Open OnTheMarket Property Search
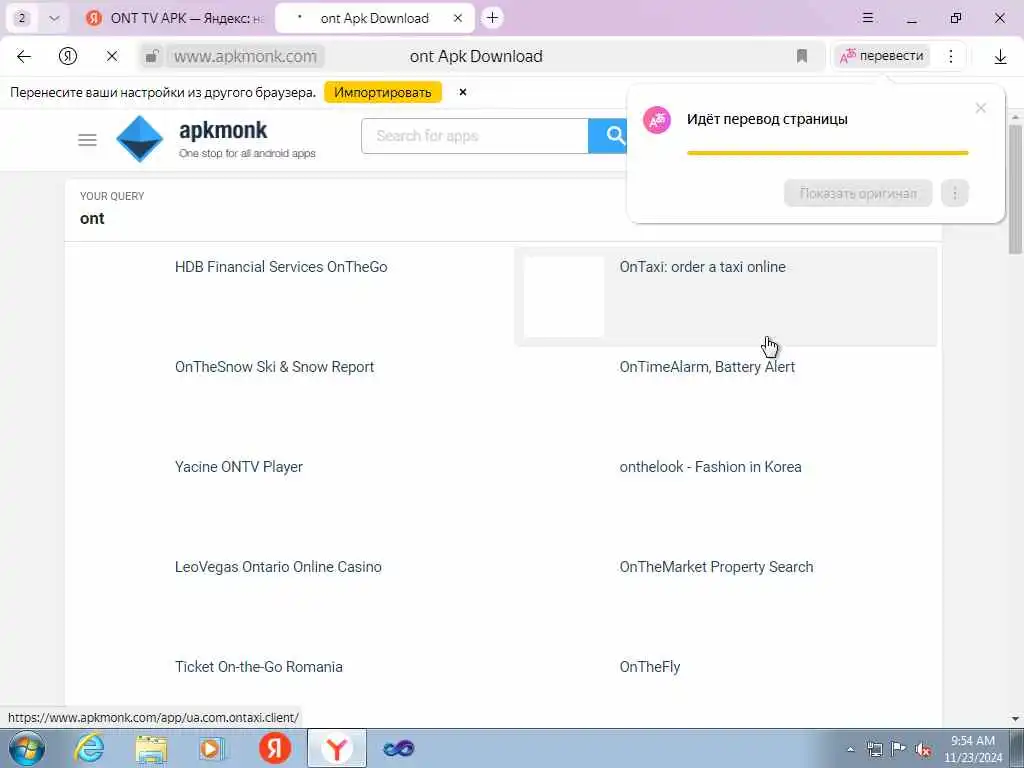 tap(716, 566)
